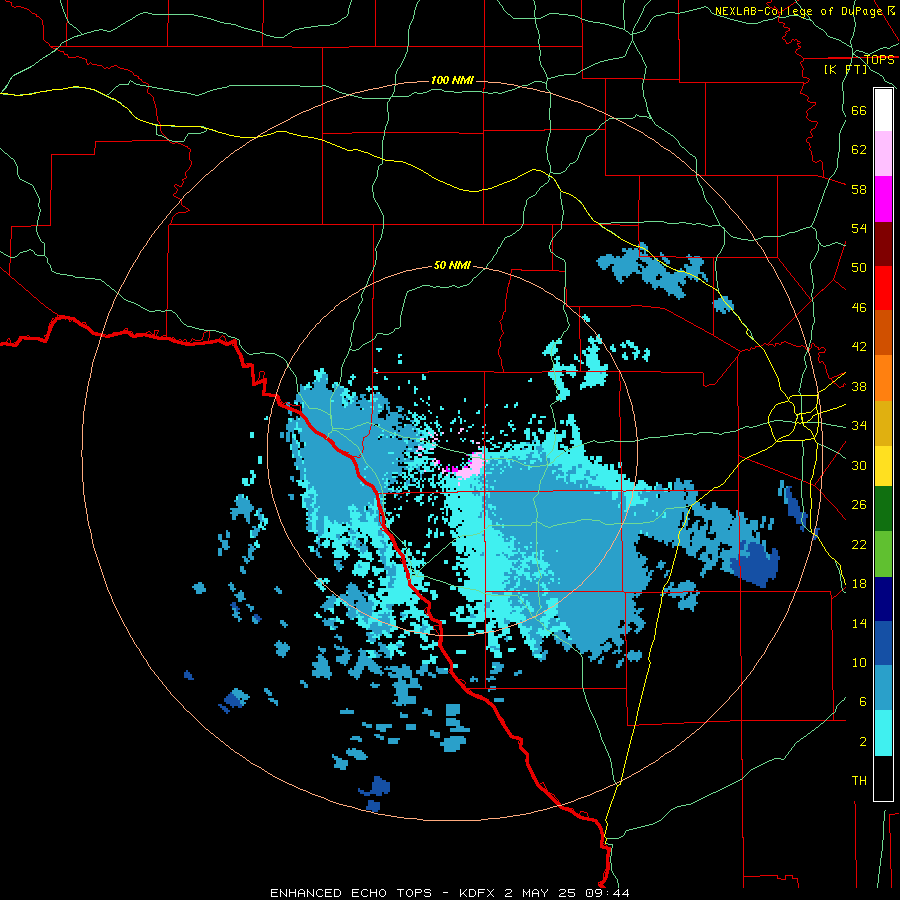Select the "KDFX" radar site identifier

click(x=478, y=893)
